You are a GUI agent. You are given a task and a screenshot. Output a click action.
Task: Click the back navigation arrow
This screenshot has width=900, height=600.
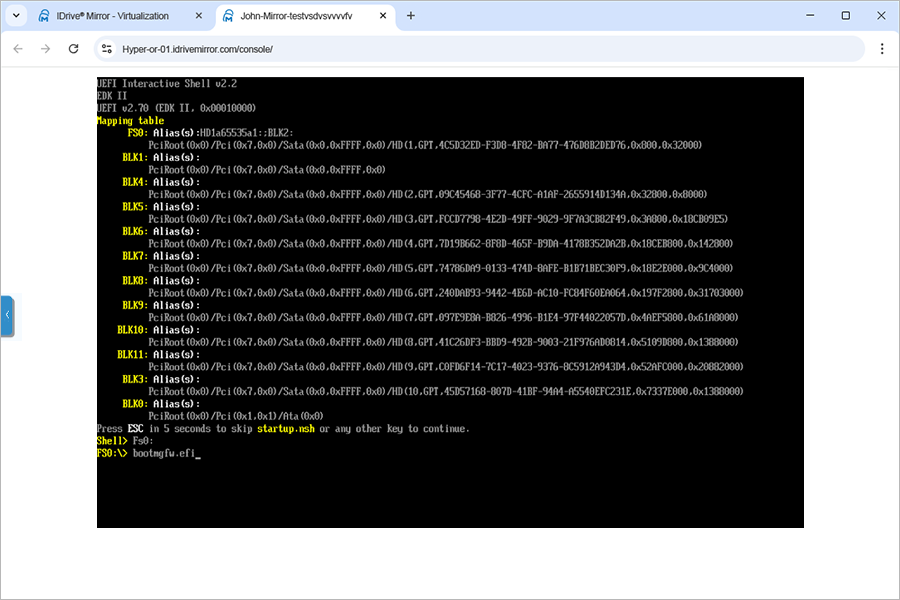17,48
